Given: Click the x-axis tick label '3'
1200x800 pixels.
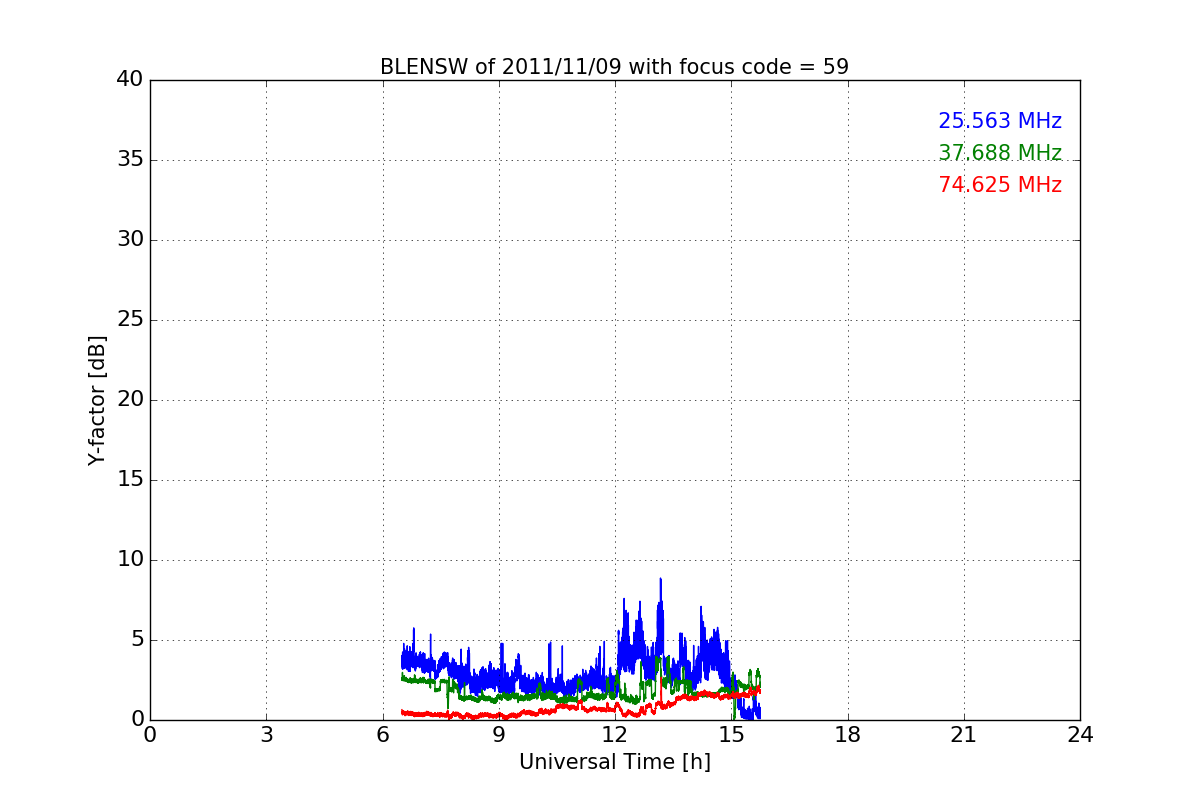Looking at the screenshot, I should pos(266,735).
